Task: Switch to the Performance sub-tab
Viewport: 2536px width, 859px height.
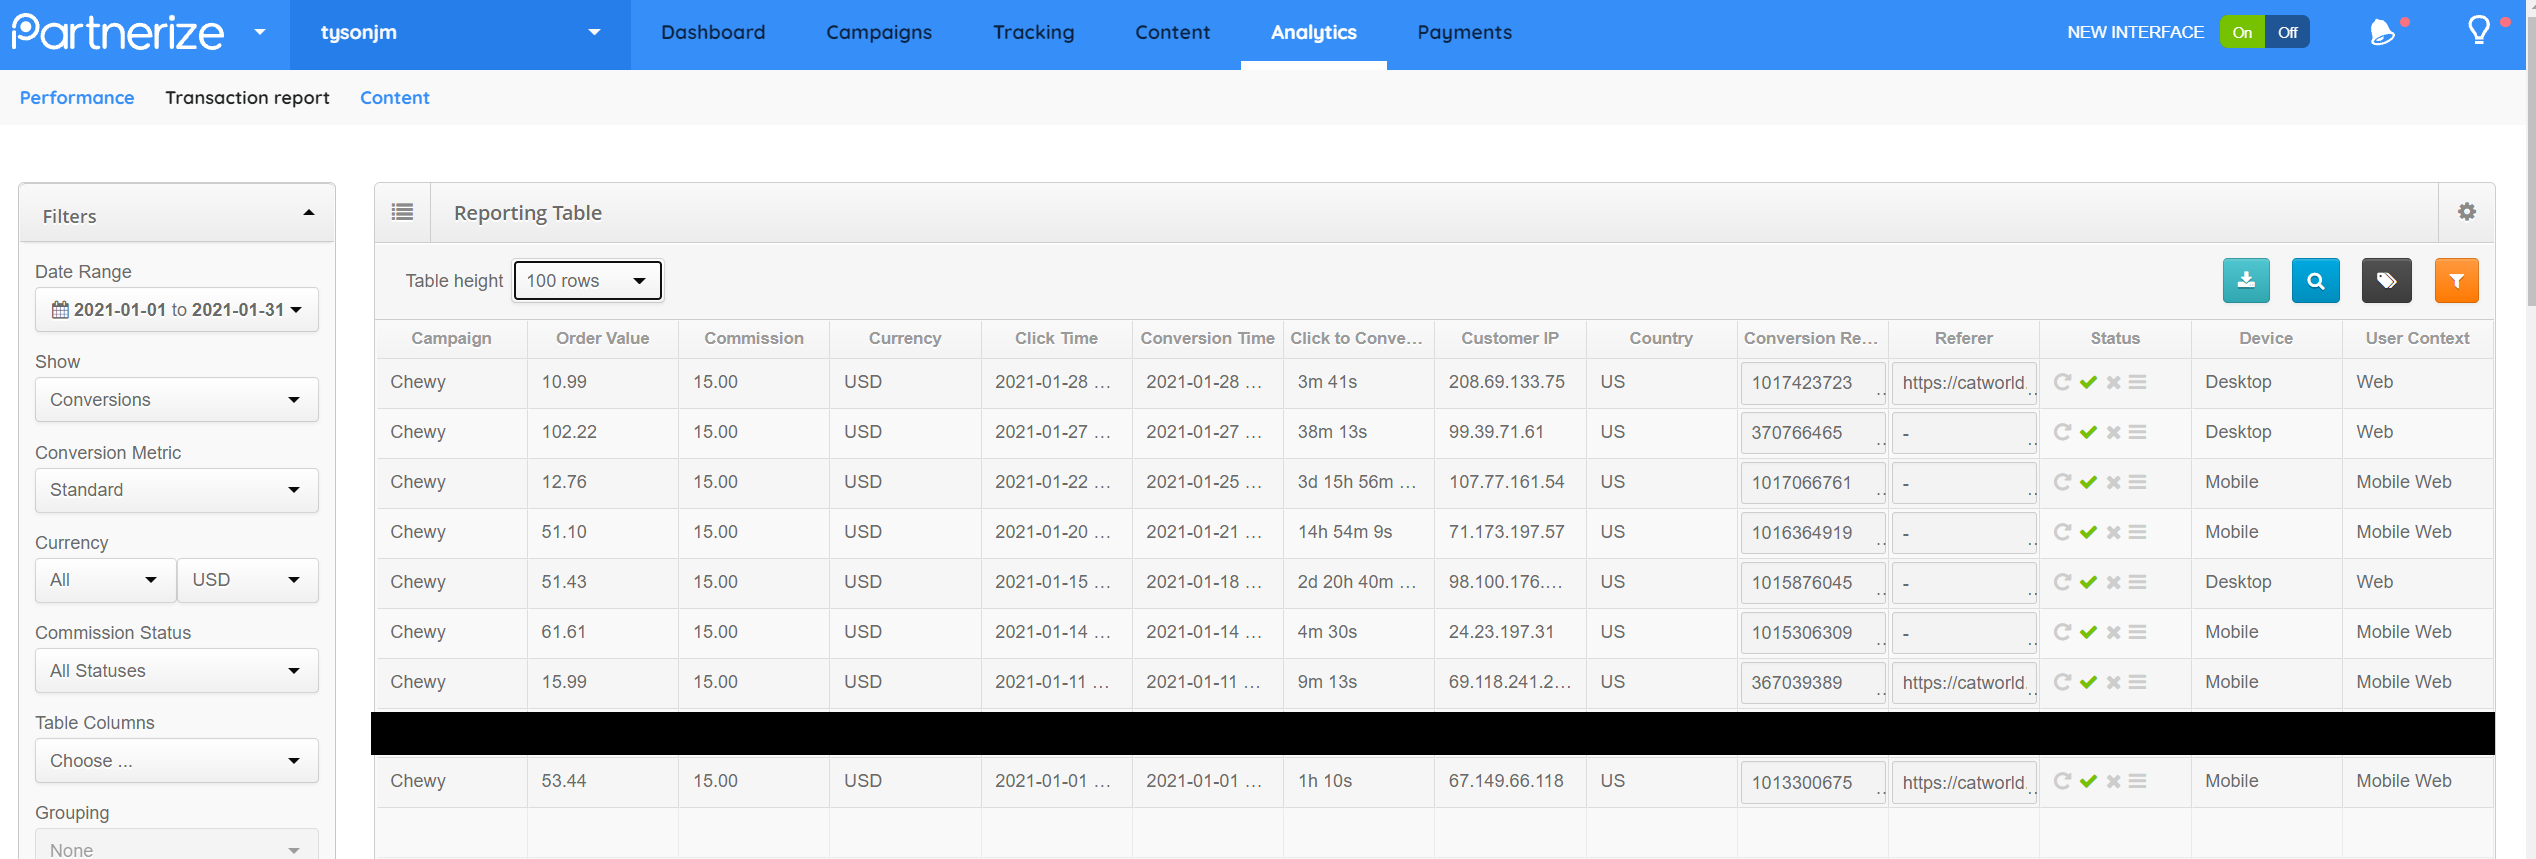Action: [x=77, y=98]
